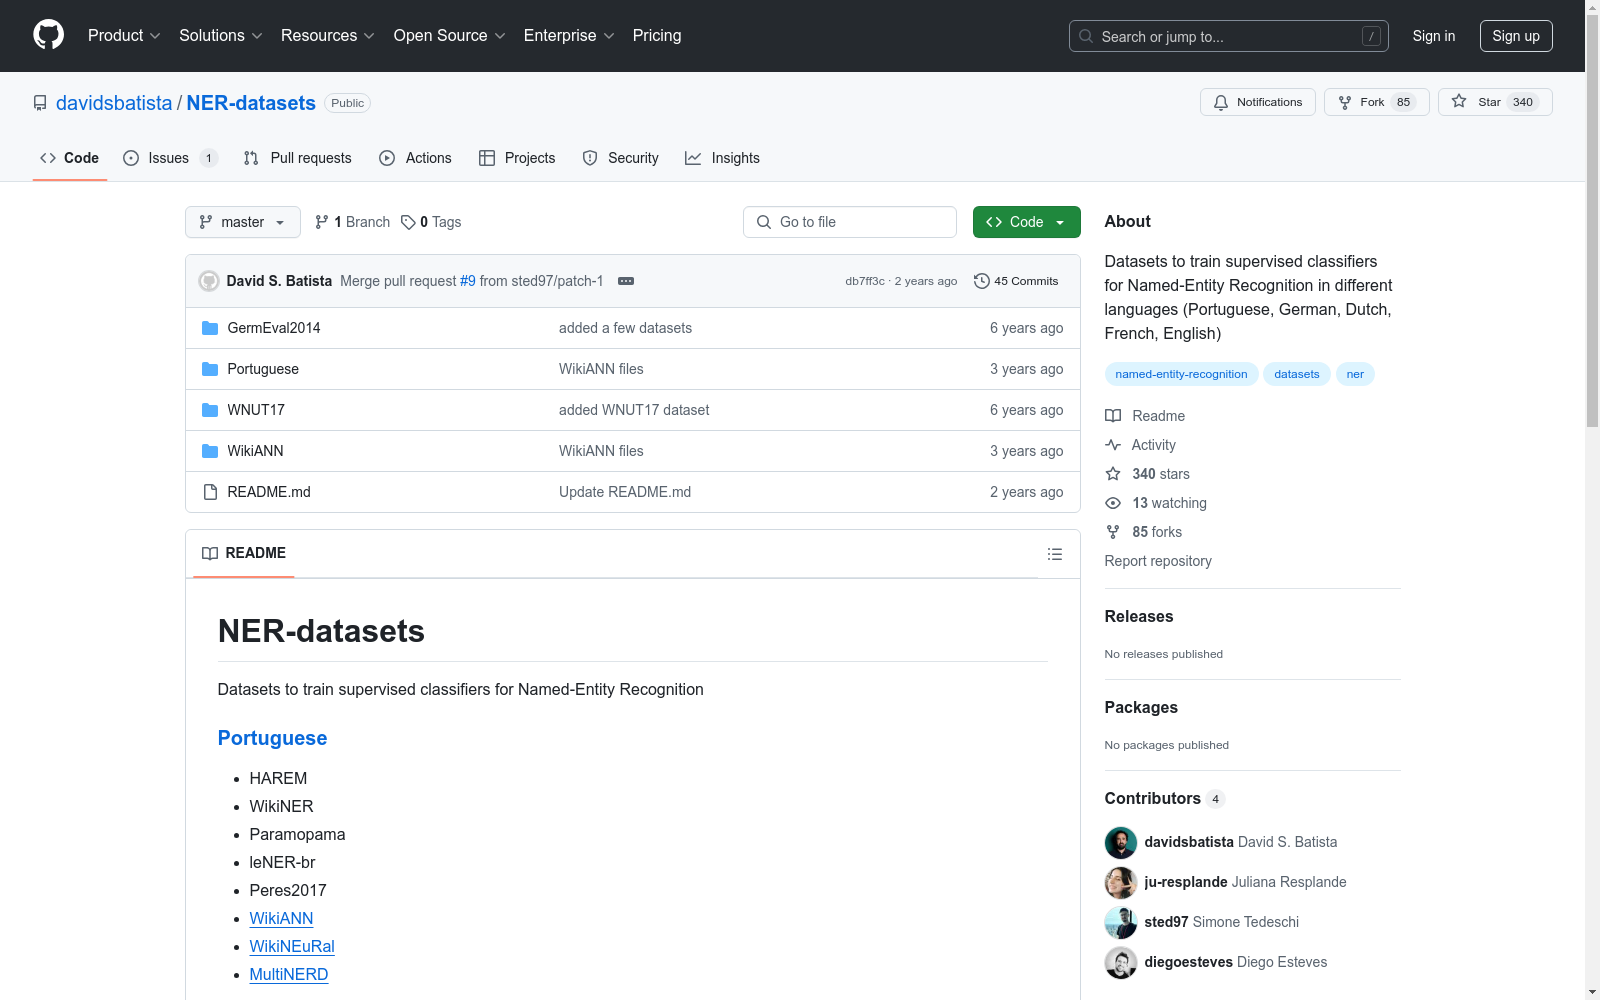The height and width of the screenshot is (1000, 1600).
Task: Select the named-entity-recognition topic tag
Action: [x=1181, y=374]
